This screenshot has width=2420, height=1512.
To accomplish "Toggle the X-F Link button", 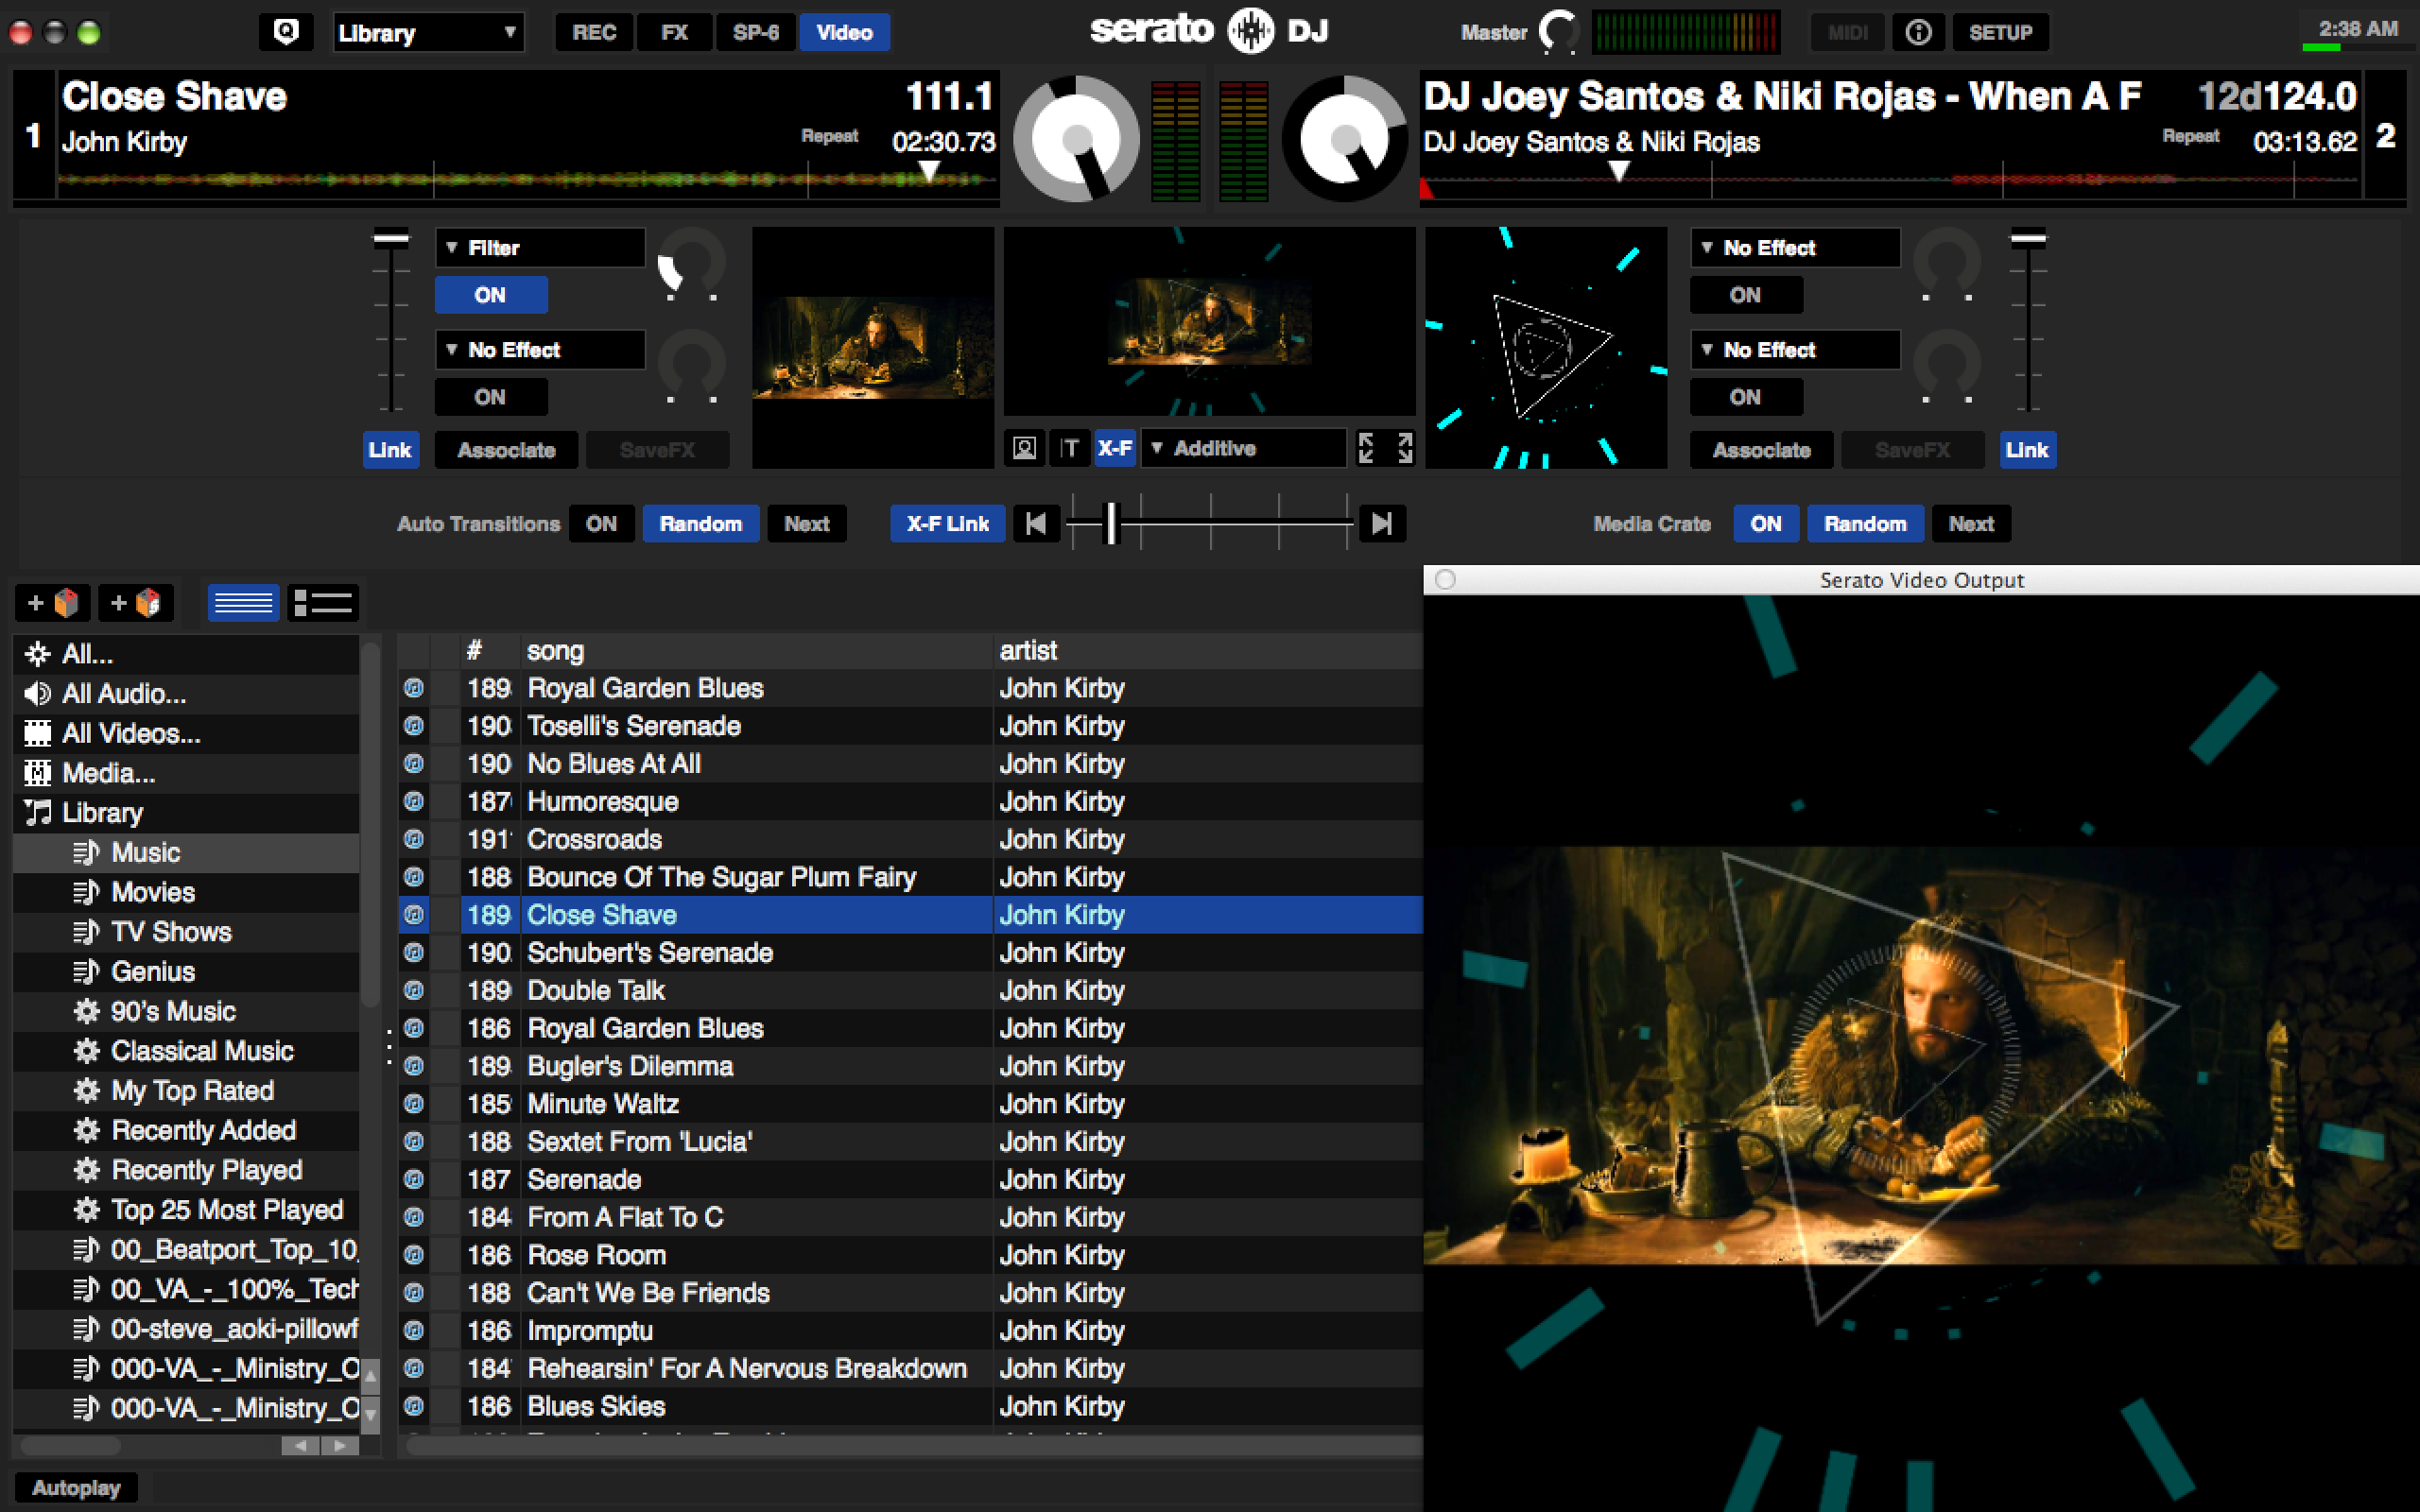I will click(947, 523).
